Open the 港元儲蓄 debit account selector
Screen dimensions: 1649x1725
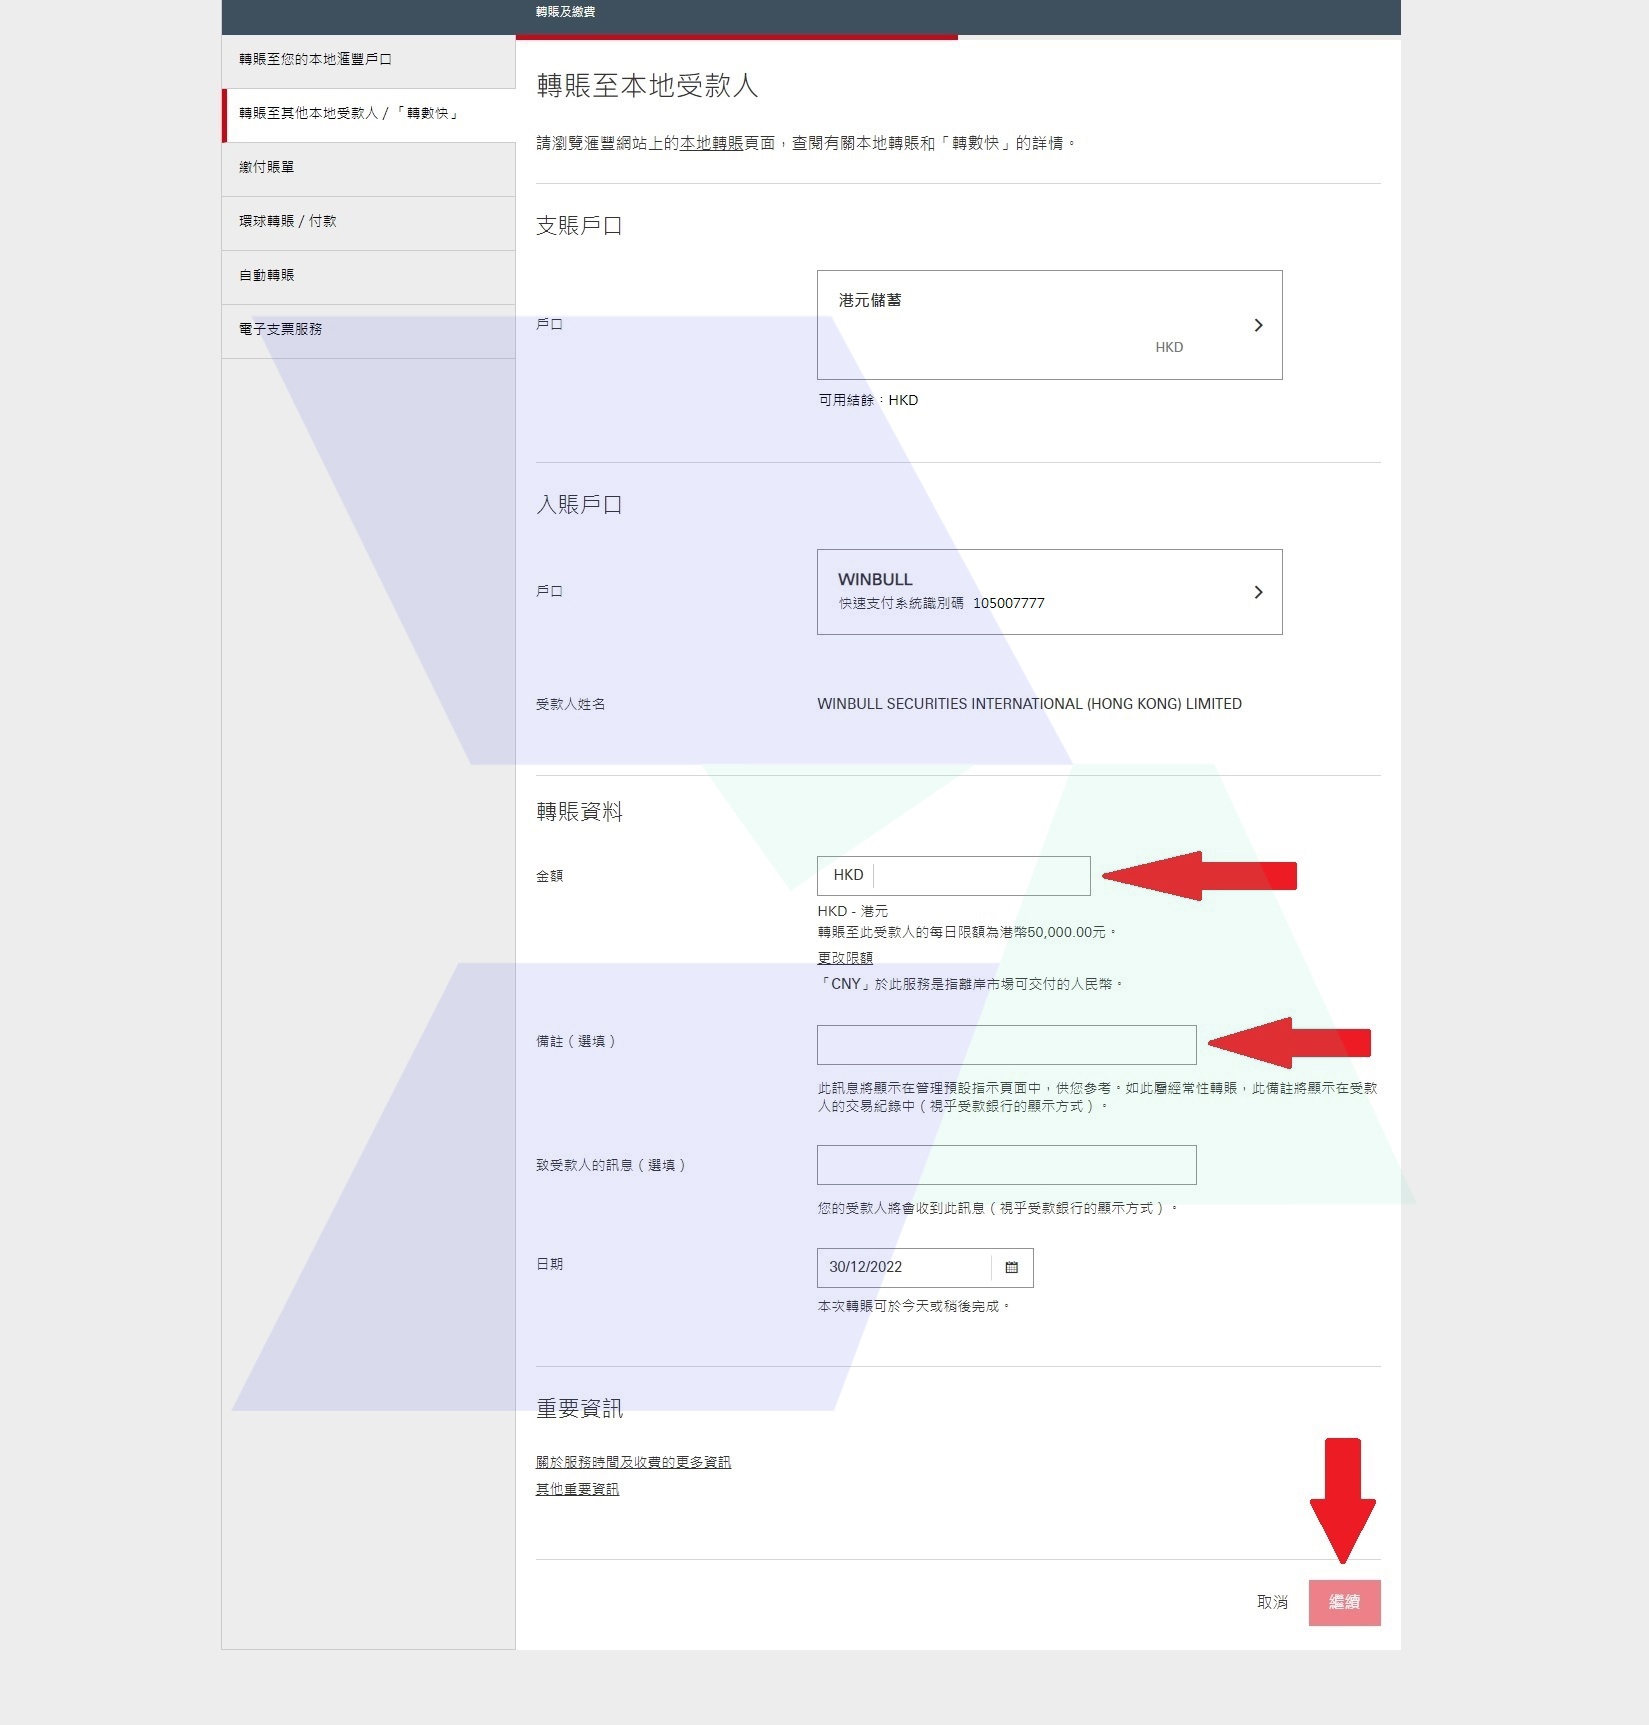[x=1049, y=325]
